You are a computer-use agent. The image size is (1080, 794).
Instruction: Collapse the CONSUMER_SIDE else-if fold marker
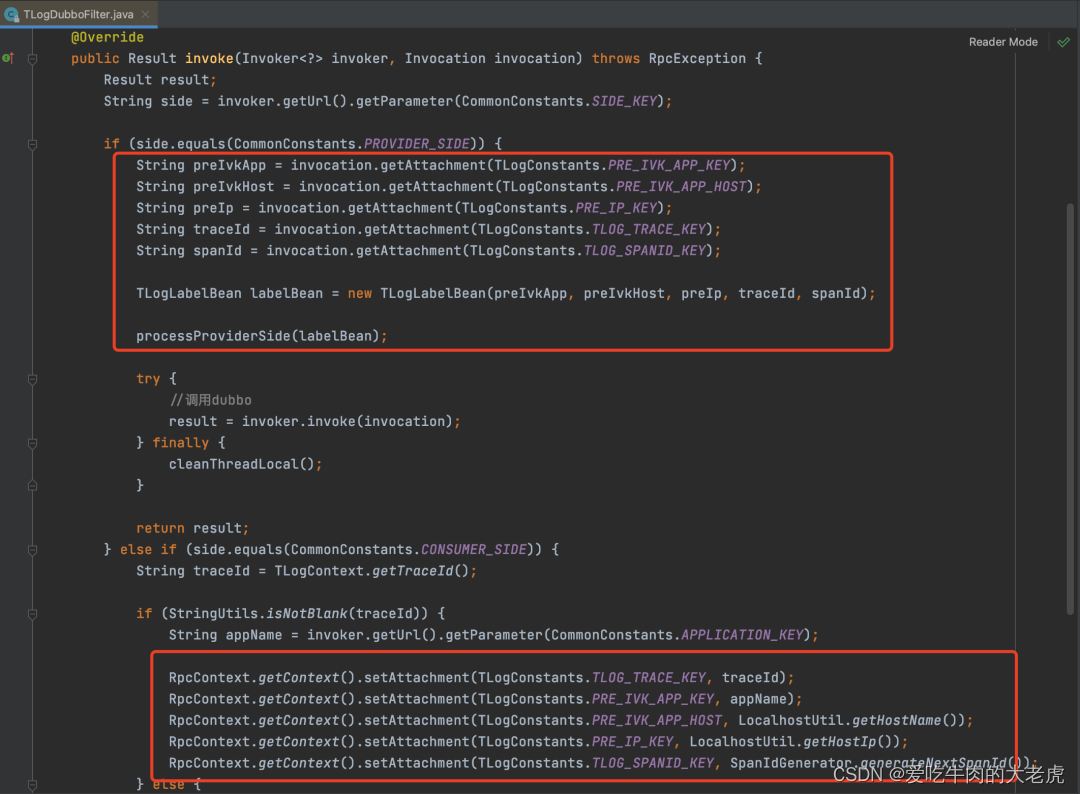(32, 550)
